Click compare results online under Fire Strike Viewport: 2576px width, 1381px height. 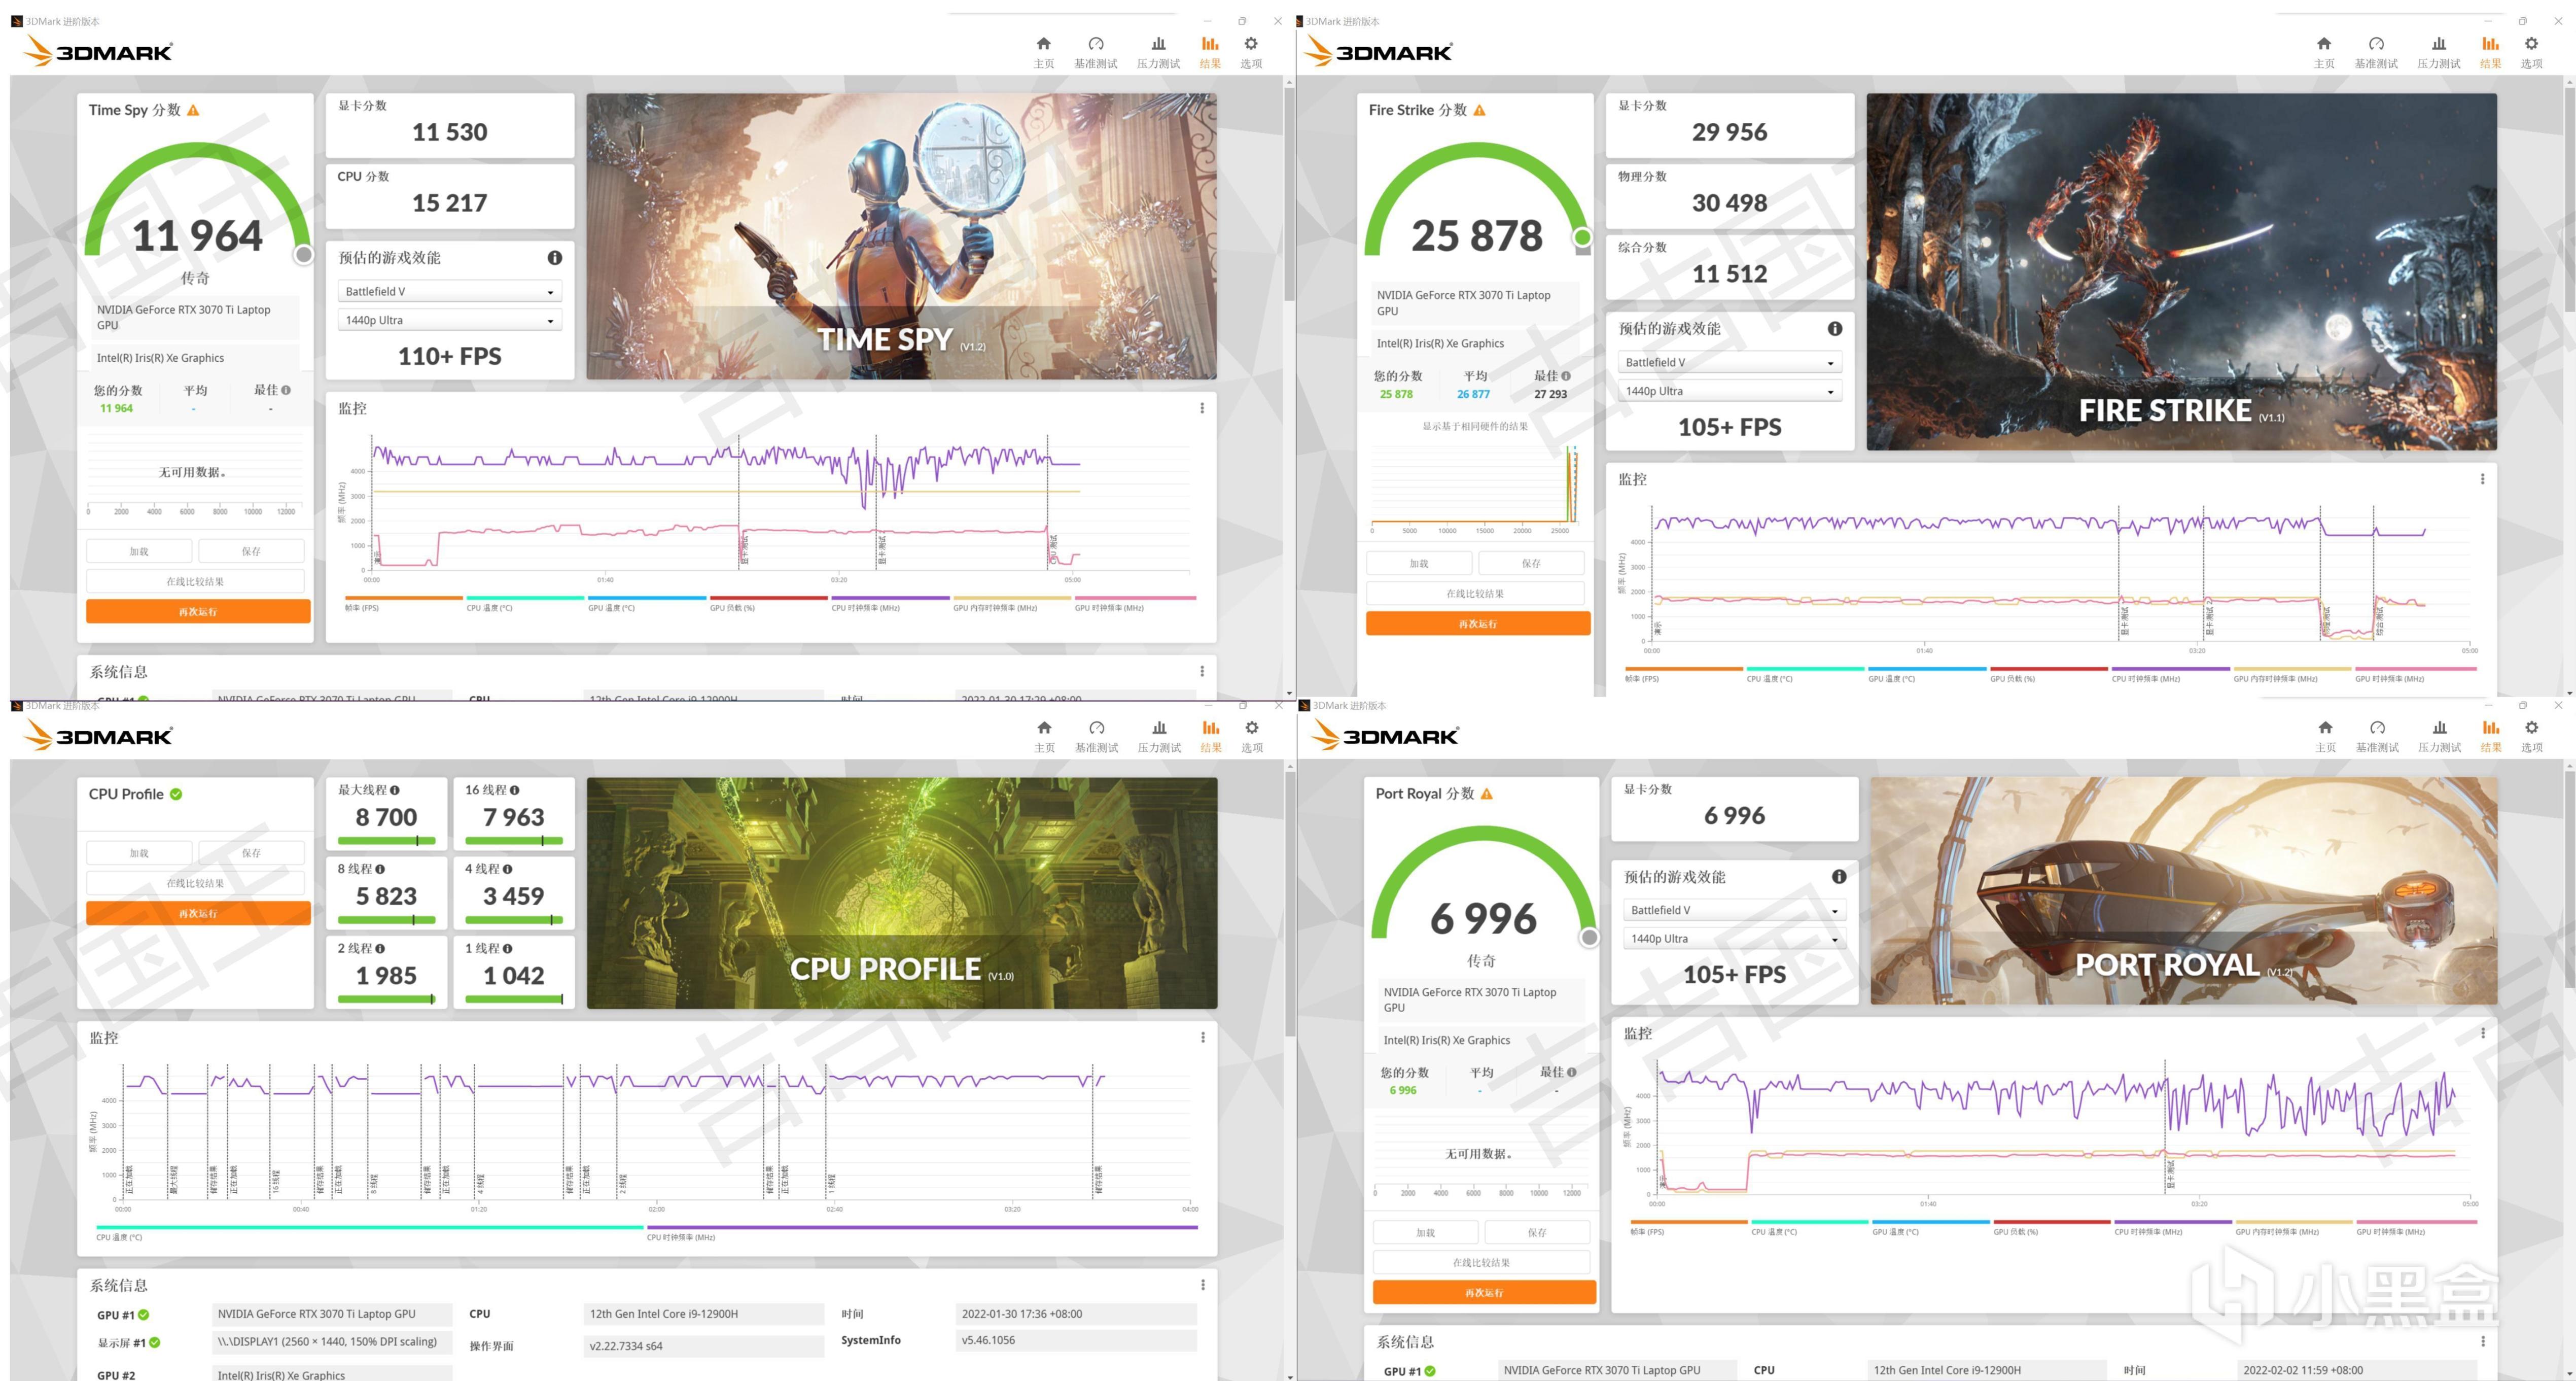pyautogui.click(x=1476, y=594)
